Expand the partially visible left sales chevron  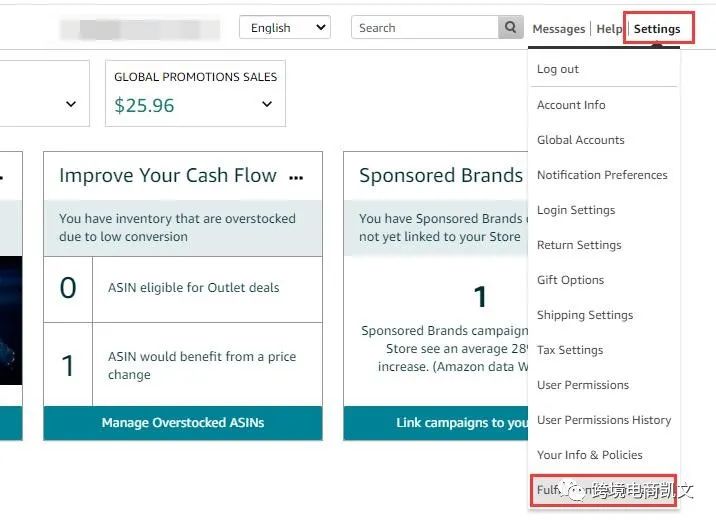pos(71,104)
